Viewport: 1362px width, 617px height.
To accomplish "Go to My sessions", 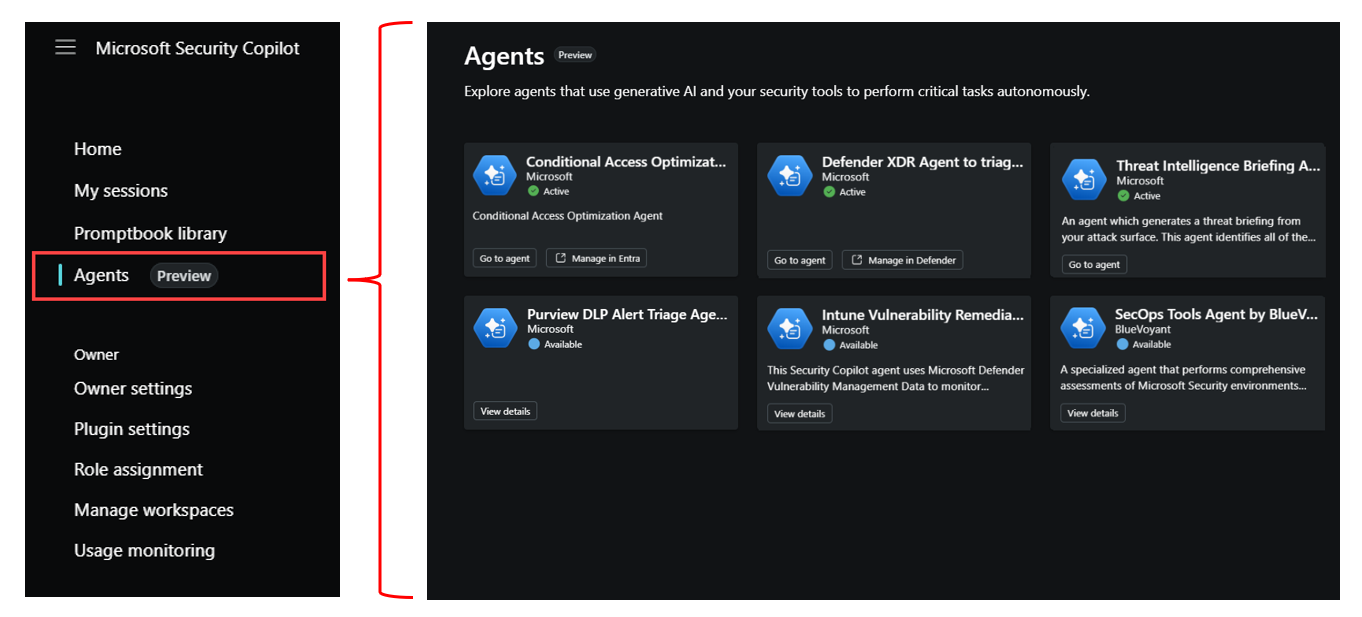I will 121,191.
